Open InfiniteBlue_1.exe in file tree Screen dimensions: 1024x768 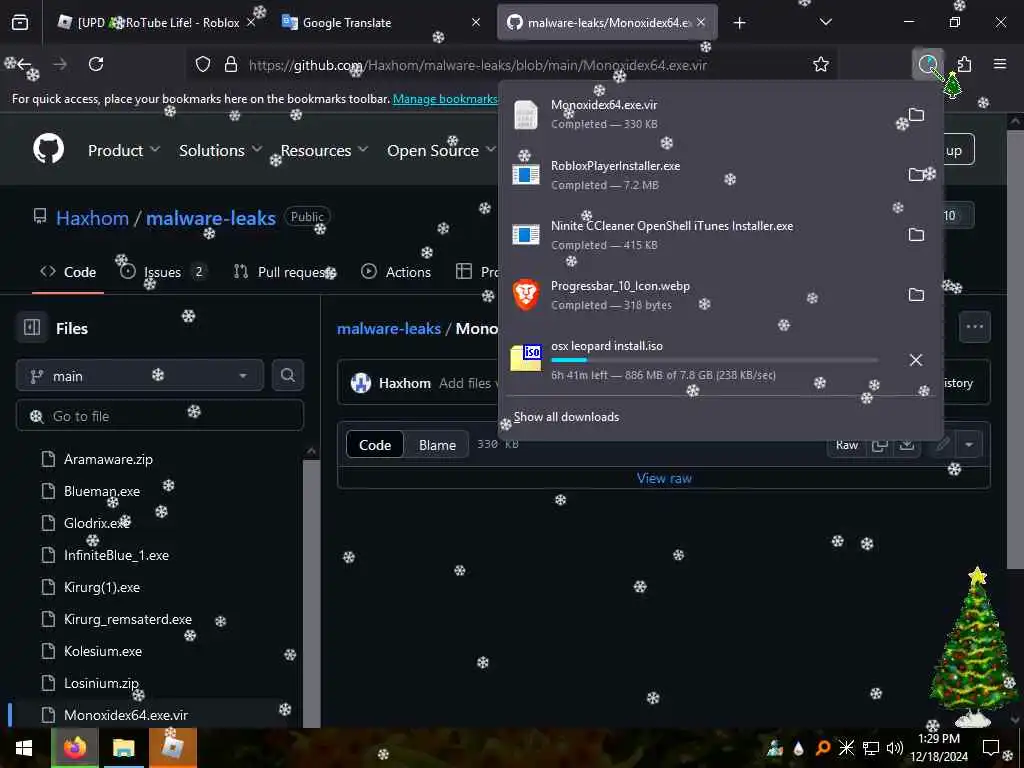(116, 555)
